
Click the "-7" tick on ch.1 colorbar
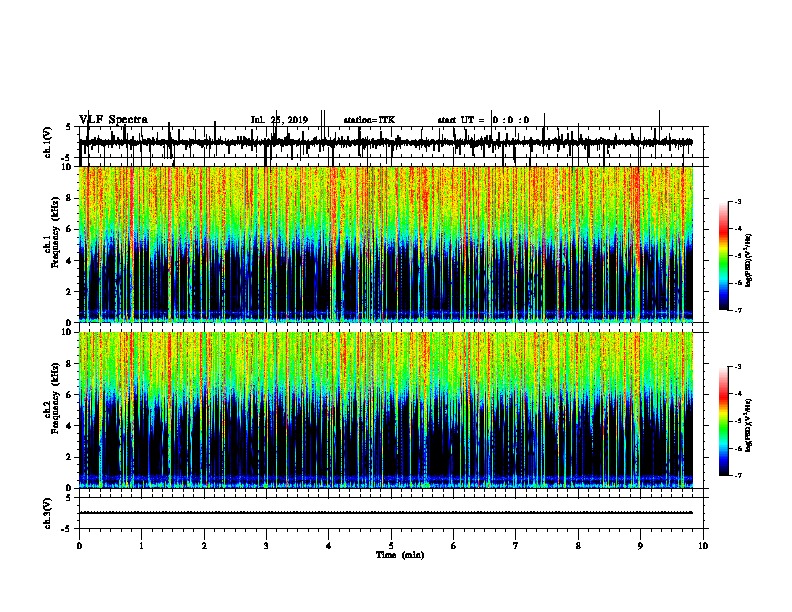click(737, 310)
